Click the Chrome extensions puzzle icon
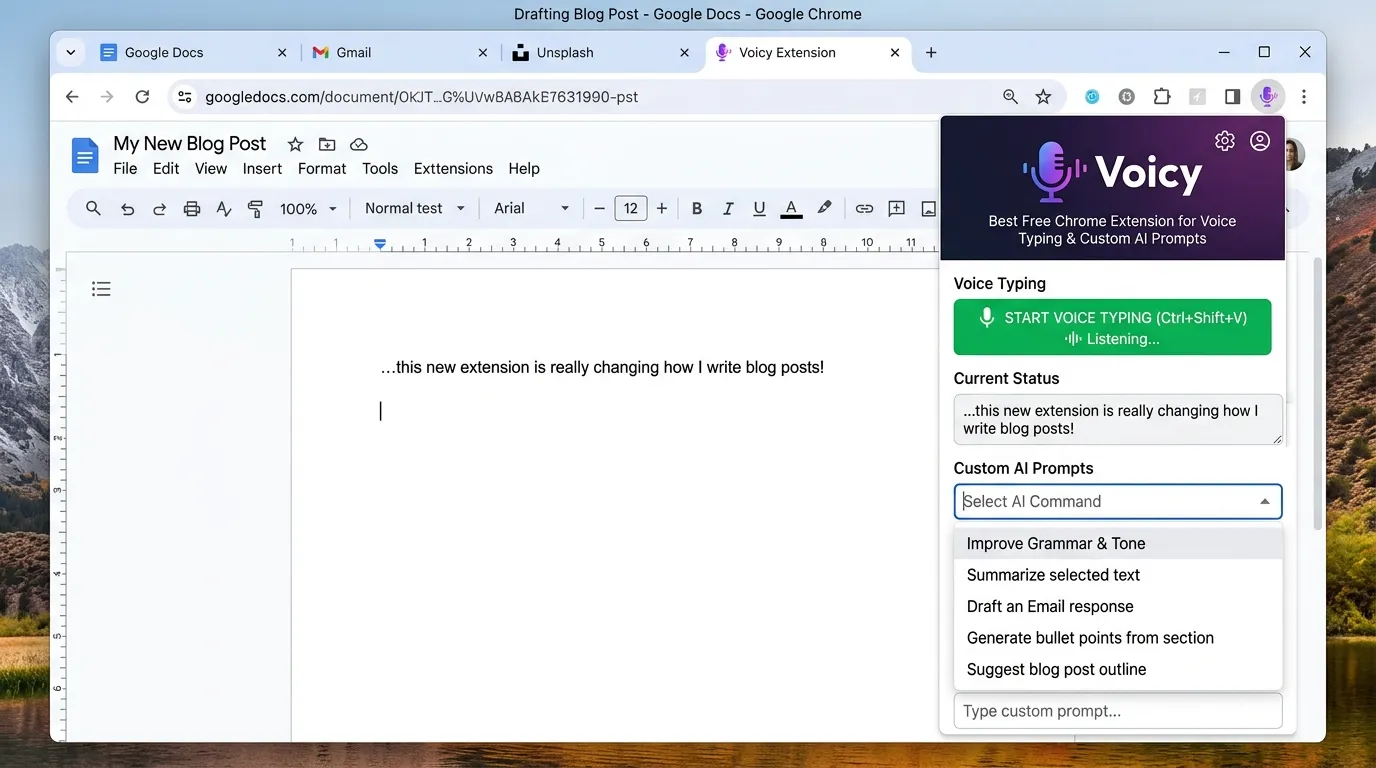This screenshot has width=1376, height=768. point(1161,97)
